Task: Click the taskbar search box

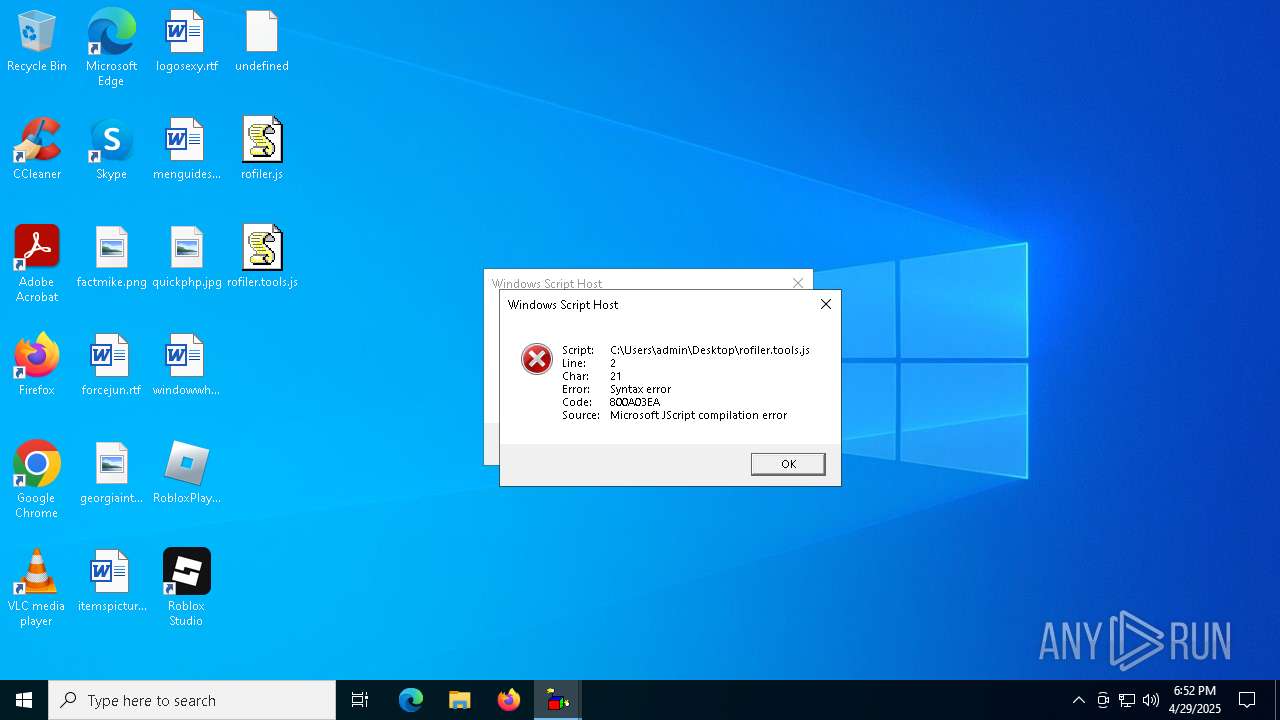Action: tap(192, 700)
